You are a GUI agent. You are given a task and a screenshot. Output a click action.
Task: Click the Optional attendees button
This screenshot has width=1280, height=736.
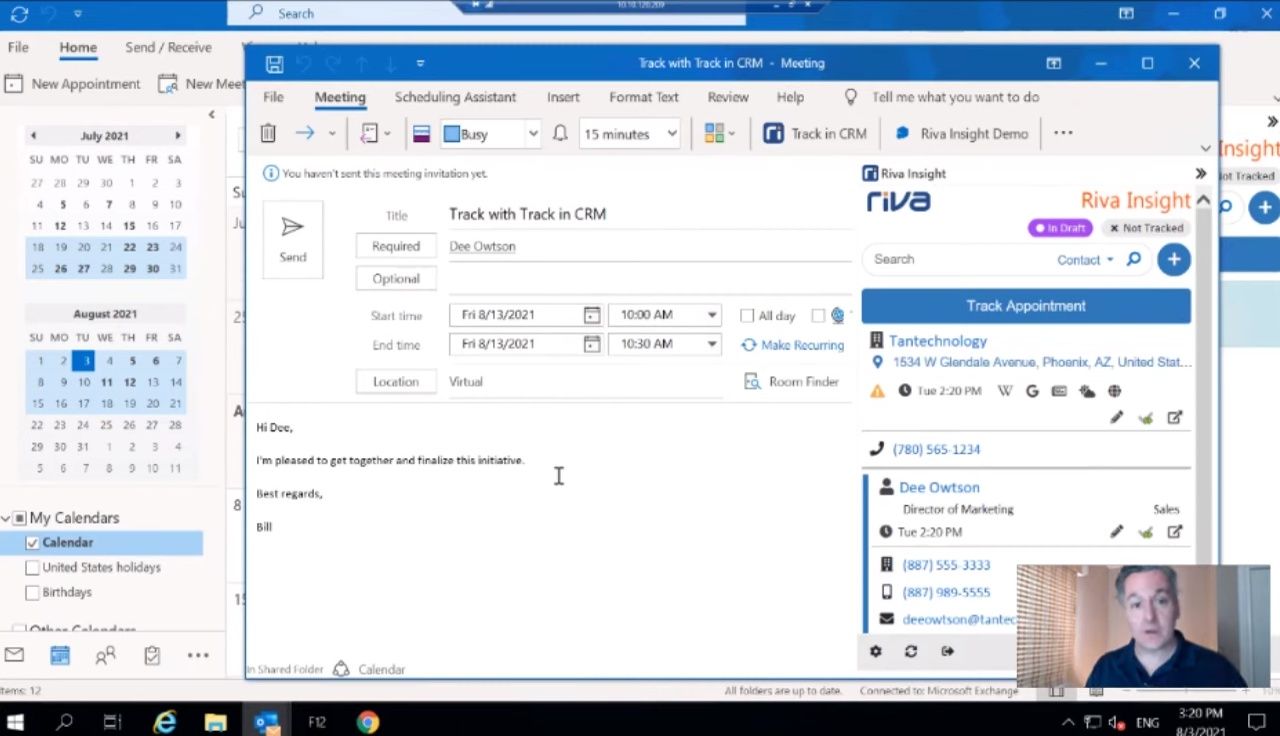point(396,279)
